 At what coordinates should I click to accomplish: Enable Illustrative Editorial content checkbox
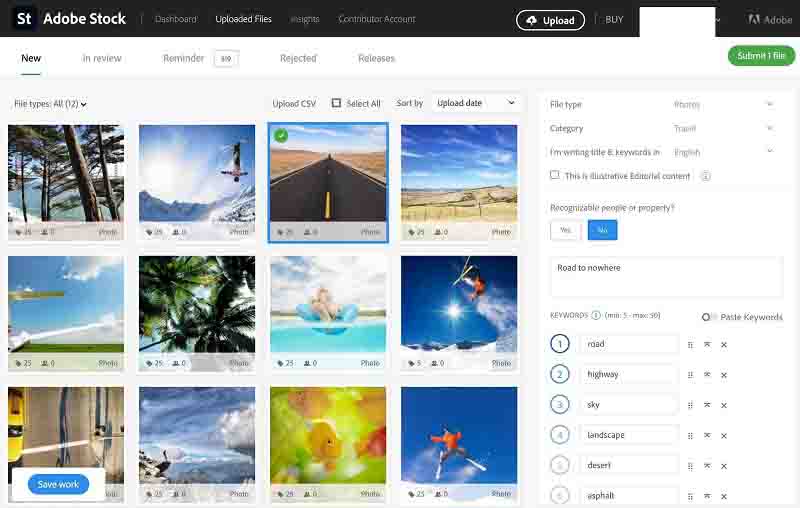click(555, 175)
